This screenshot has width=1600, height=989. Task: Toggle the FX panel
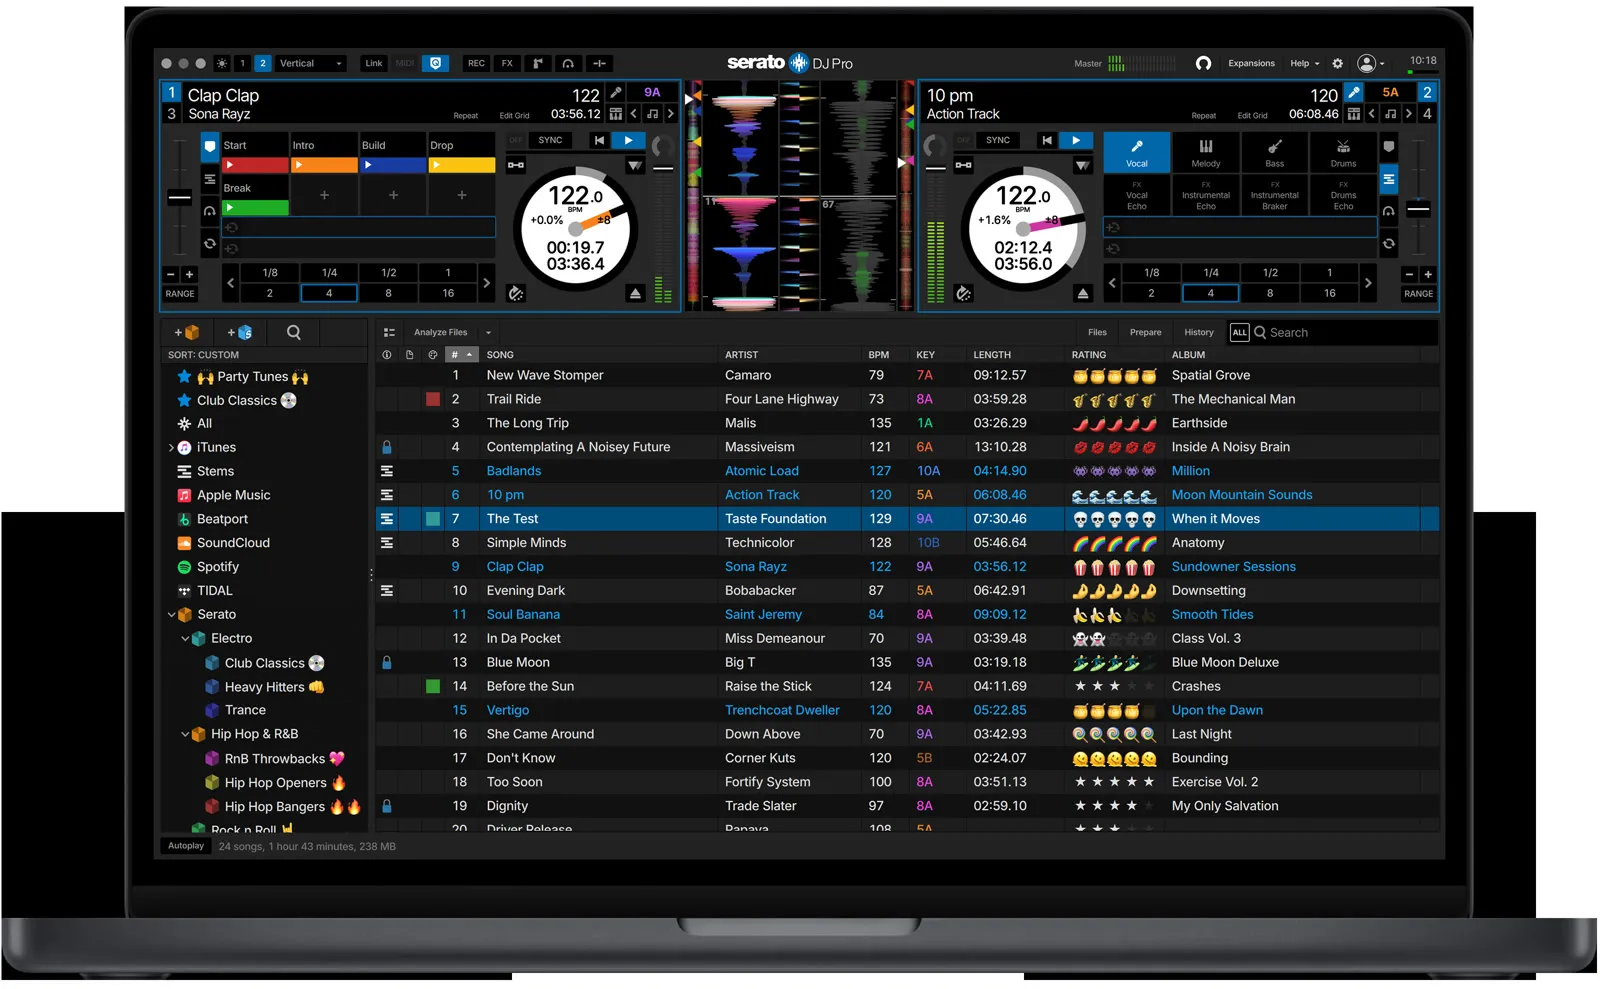click(x=507, y=63)
